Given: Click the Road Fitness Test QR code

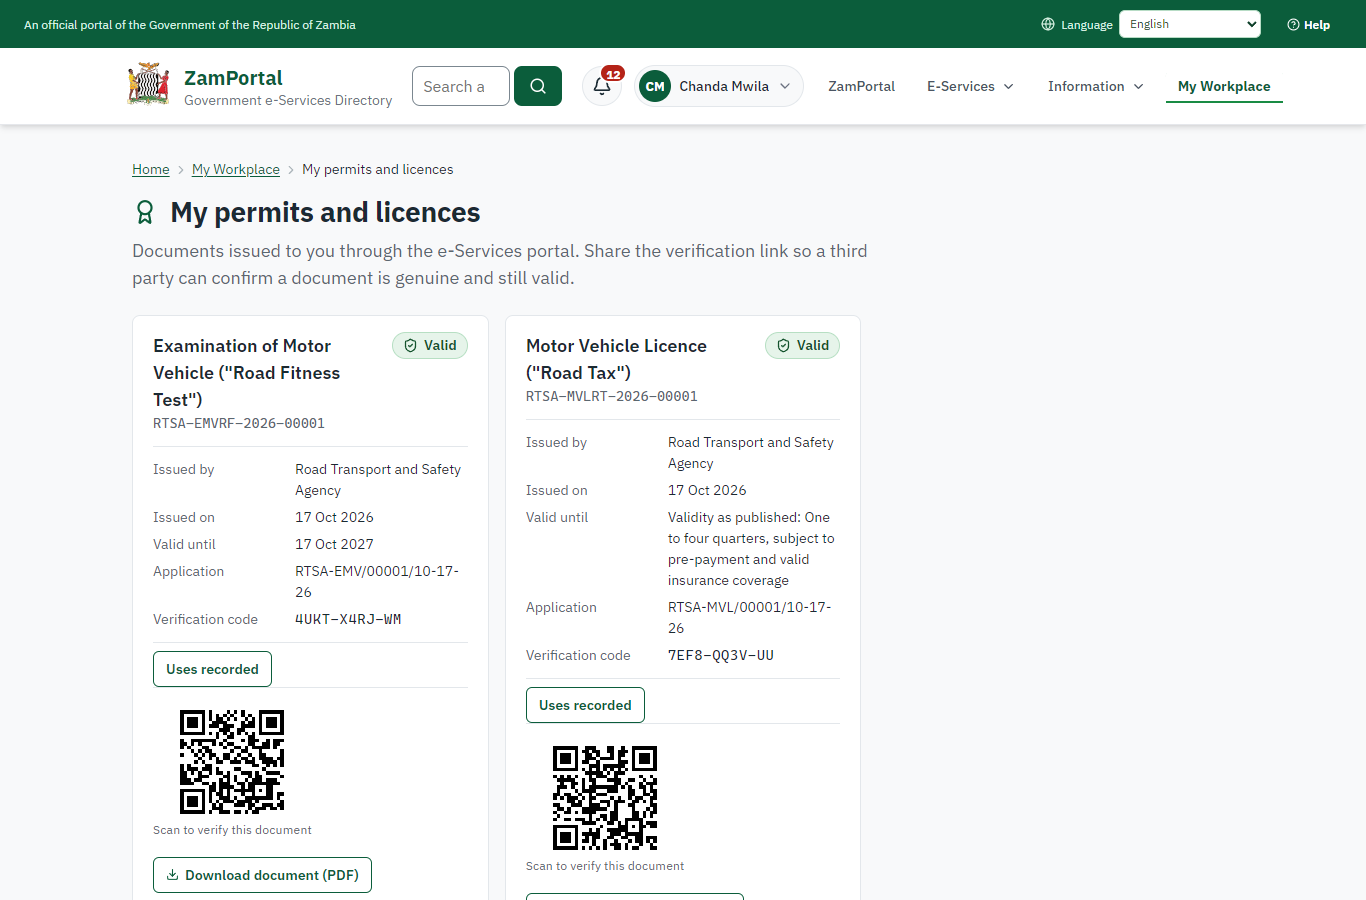Looking at the screenshot, I should 232,762.
